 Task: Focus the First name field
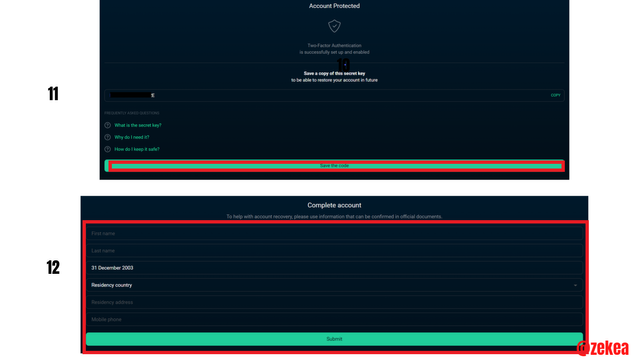pyautogui.click(x=334, y=233)
